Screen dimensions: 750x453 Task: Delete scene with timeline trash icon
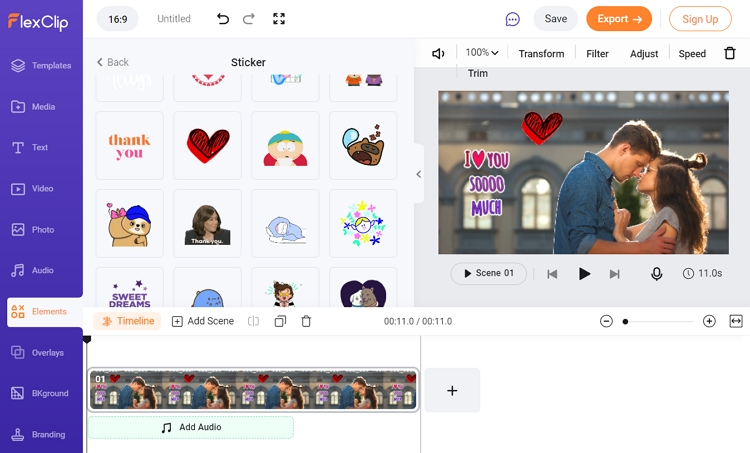pyautogui.click(x=306, y=321)
